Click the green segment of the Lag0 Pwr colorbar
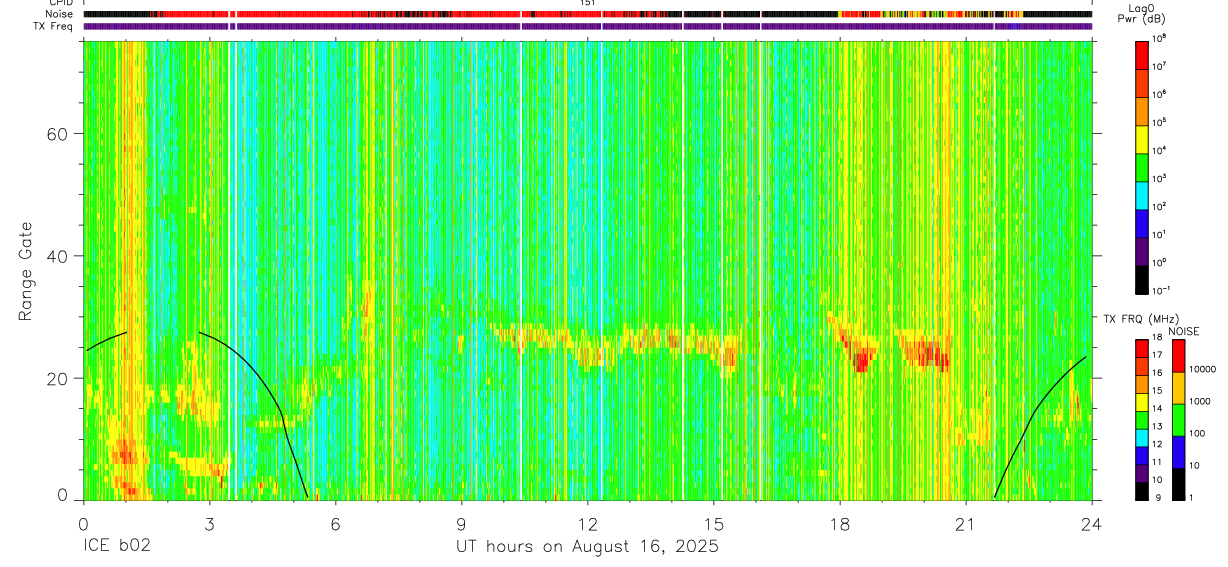 tap(1143, 166)
